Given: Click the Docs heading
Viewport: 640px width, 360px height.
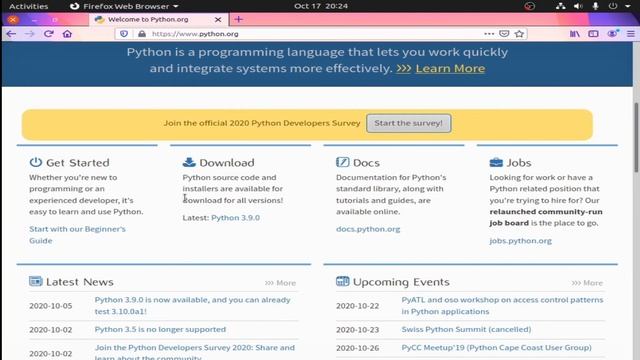Looking at the screenshot, I should pos(366,162).
